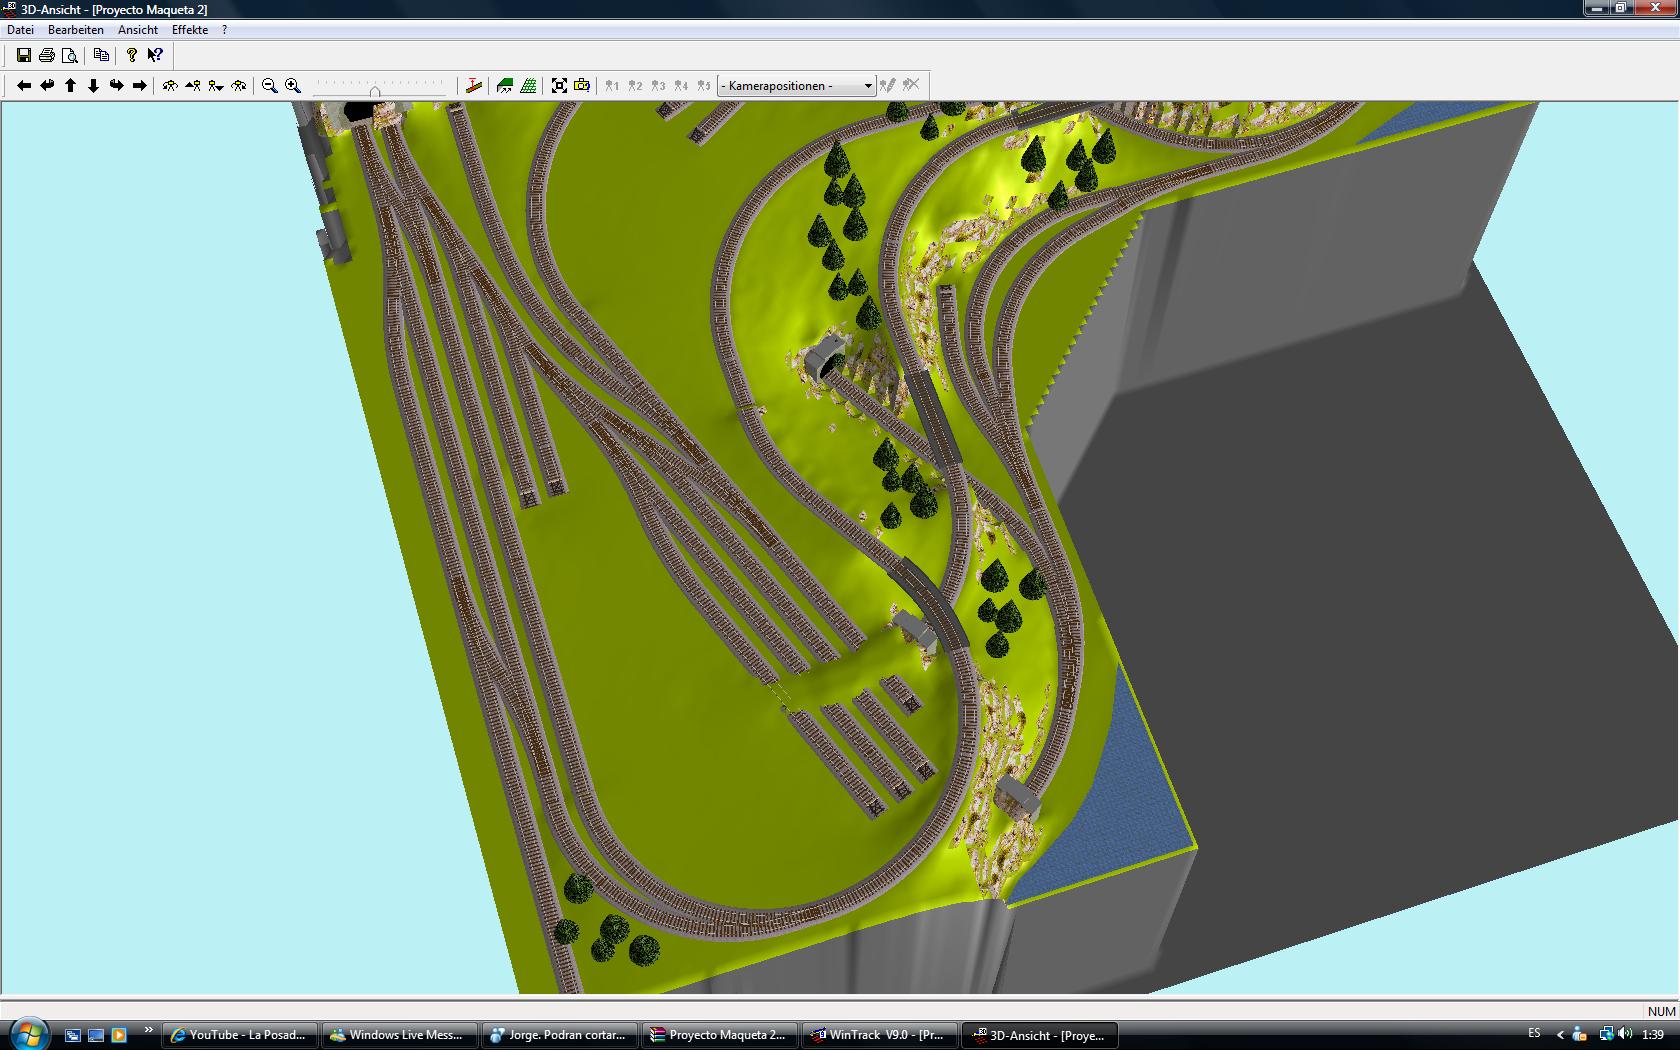Switch to YouTube - La Posad... taskbar window
This screenshot has width=1680, height=1050.
[x=240, y=1035]
